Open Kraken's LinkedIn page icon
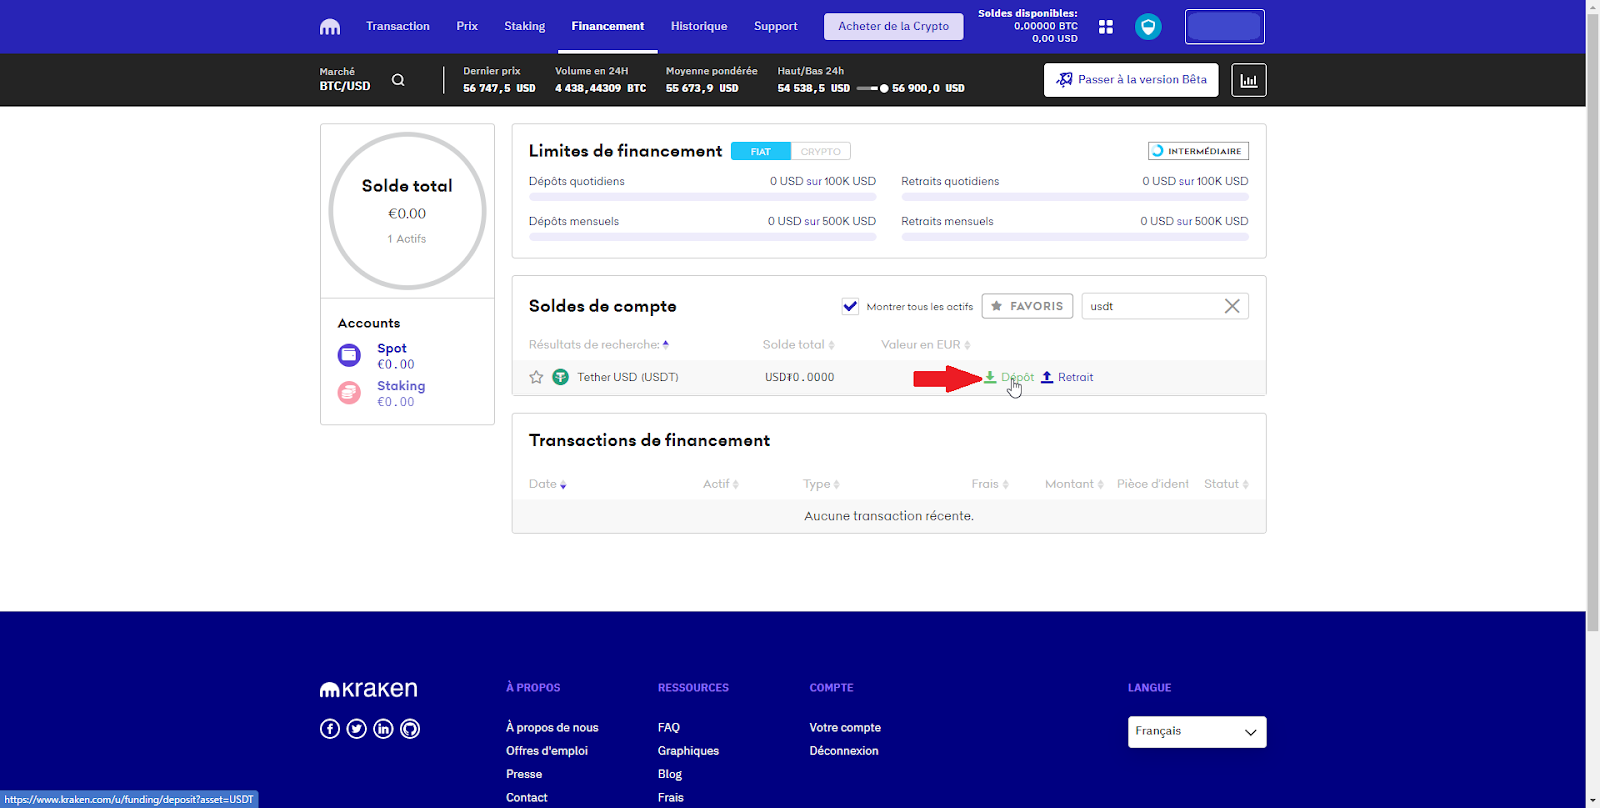Viewport: 1600px width, 808px height. 383,729
